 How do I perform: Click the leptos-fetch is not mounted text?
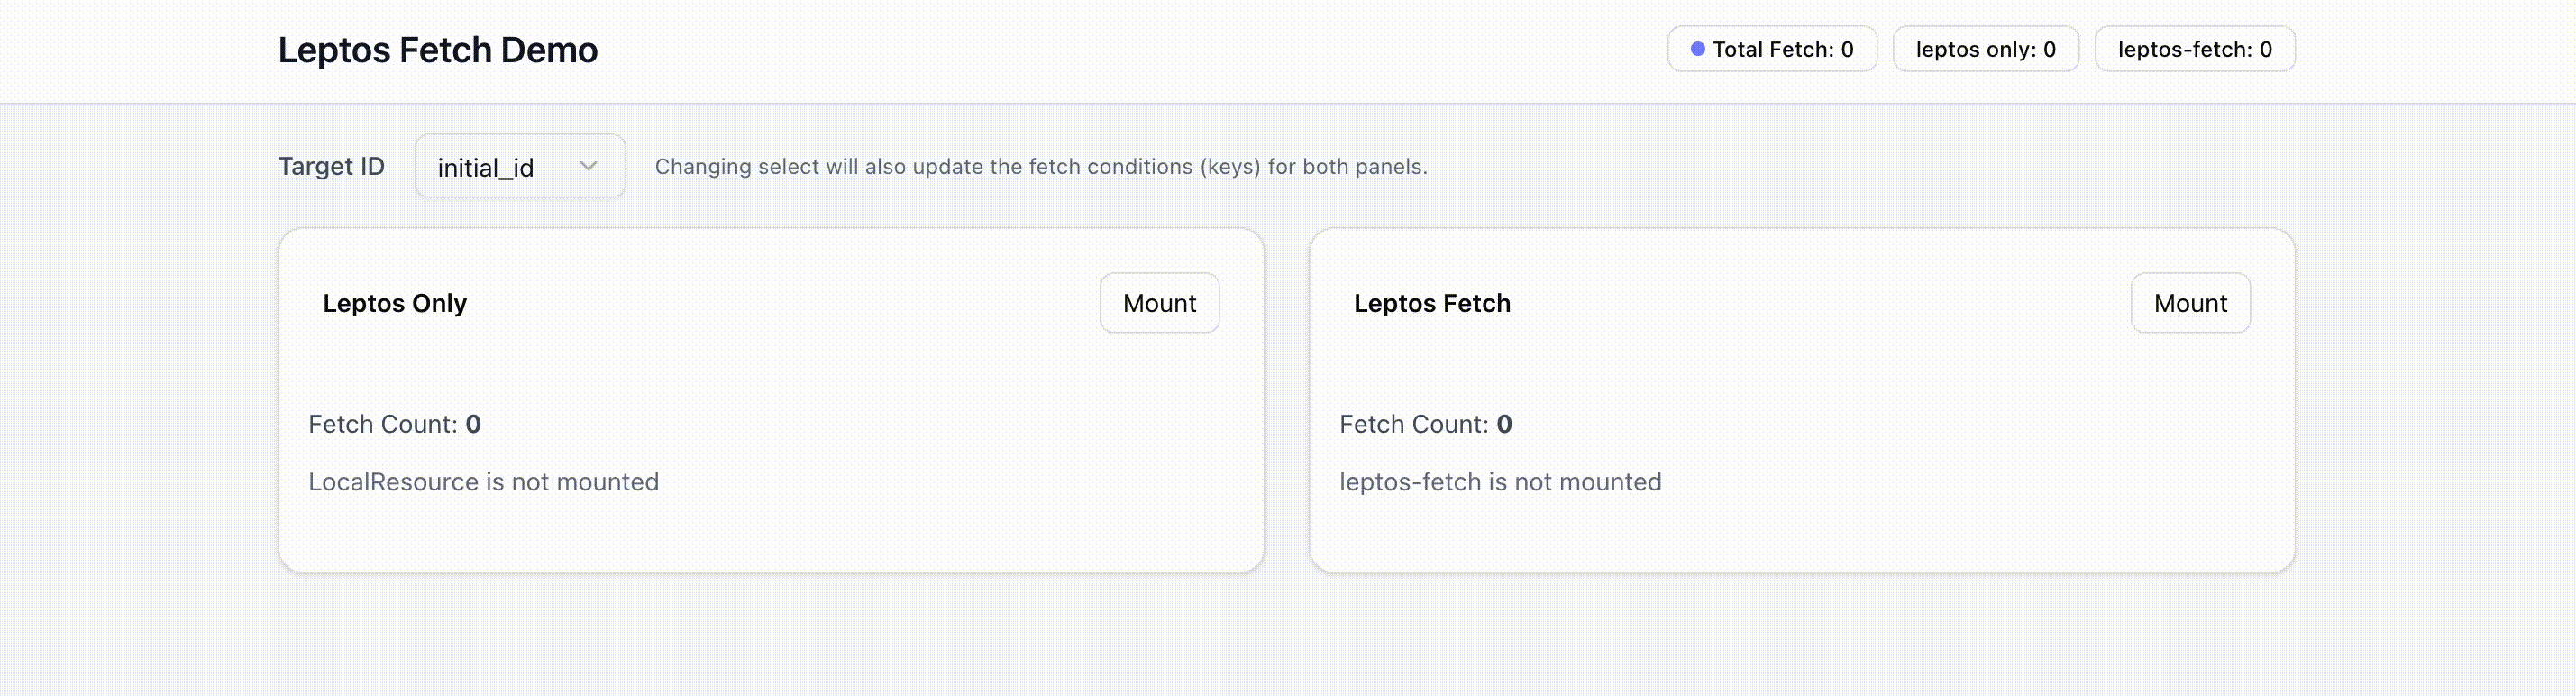(1500, 482)
